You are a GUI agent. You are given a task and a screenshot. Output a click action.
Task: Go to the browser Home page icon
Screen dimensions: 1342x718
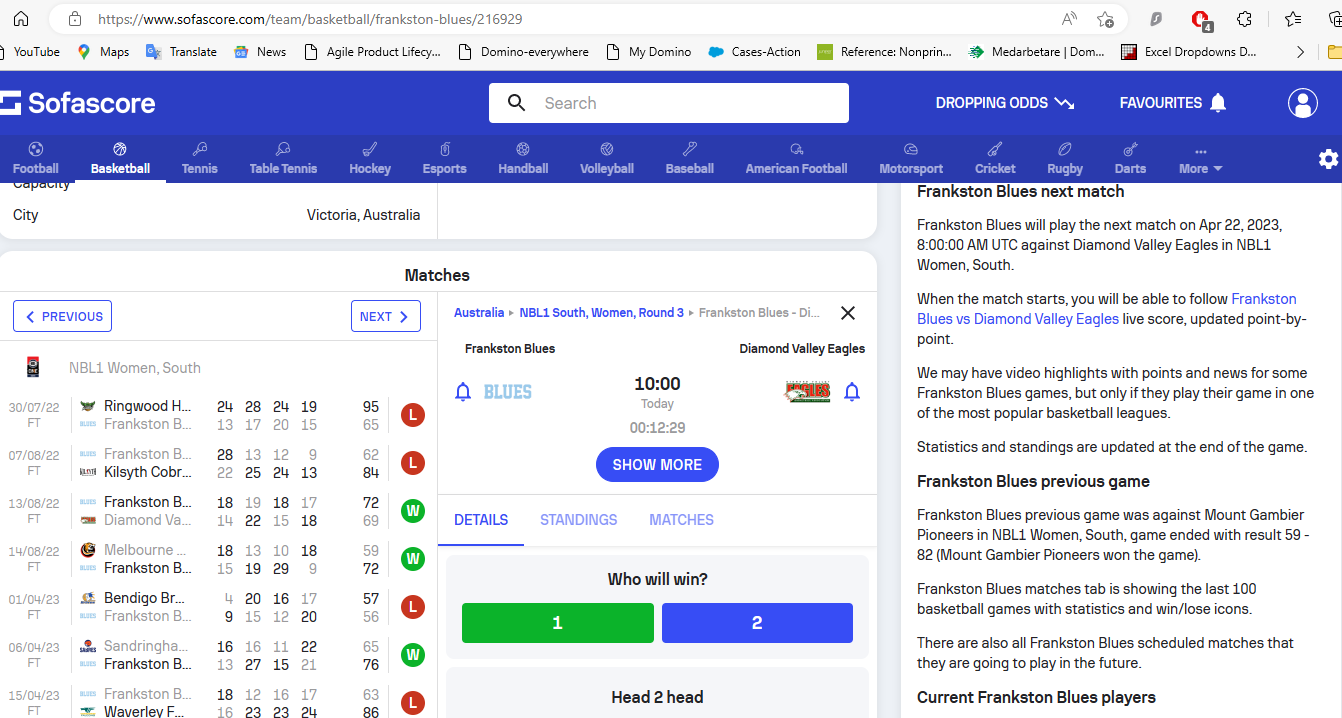point(21,19)
